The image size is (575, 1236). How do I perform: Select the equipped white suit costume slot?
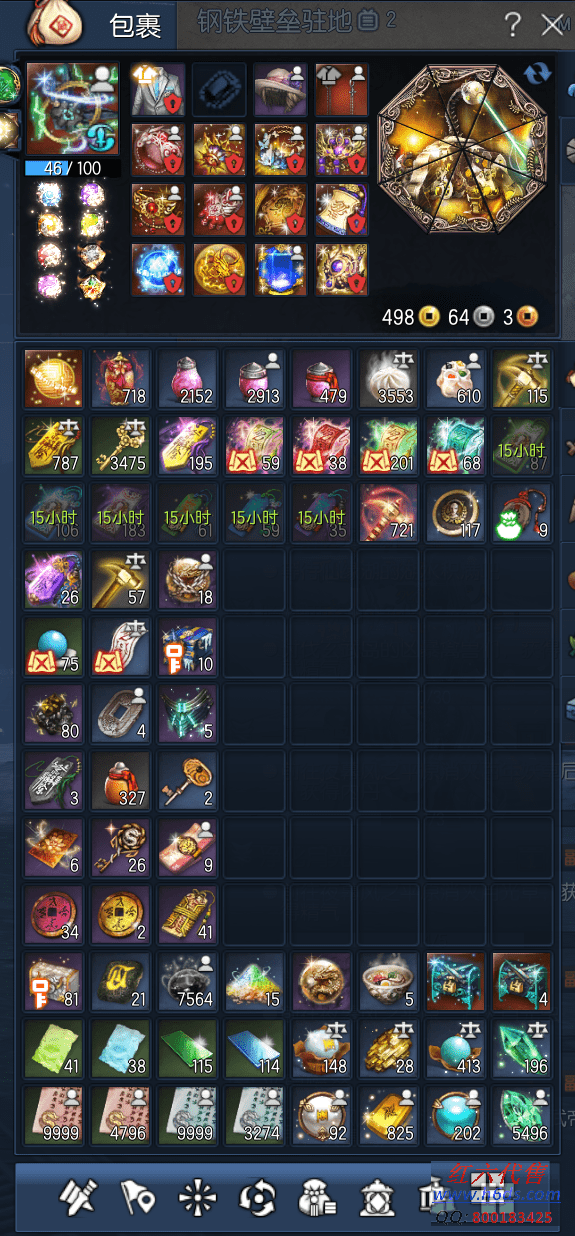click(158, 89)
